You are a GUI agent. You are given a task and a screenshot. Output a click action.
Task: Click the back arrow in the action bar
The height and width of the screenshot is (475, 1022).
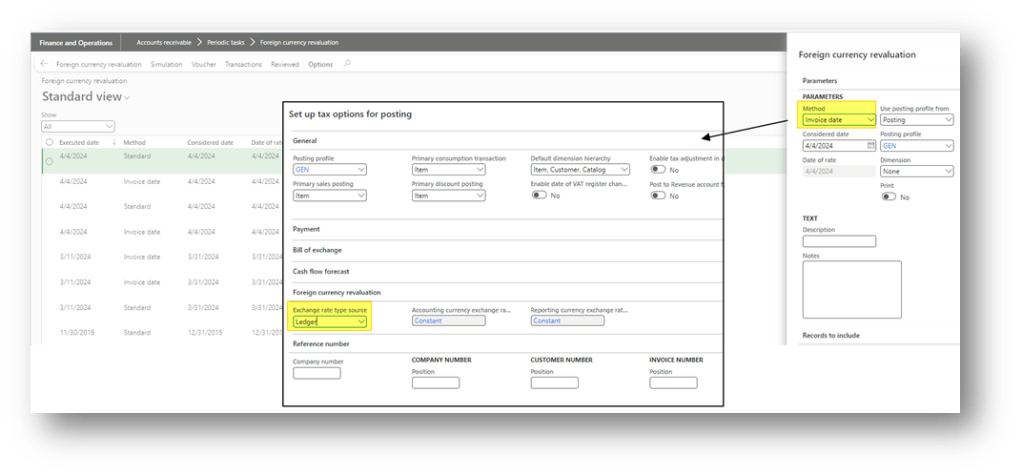click(44, 64)
